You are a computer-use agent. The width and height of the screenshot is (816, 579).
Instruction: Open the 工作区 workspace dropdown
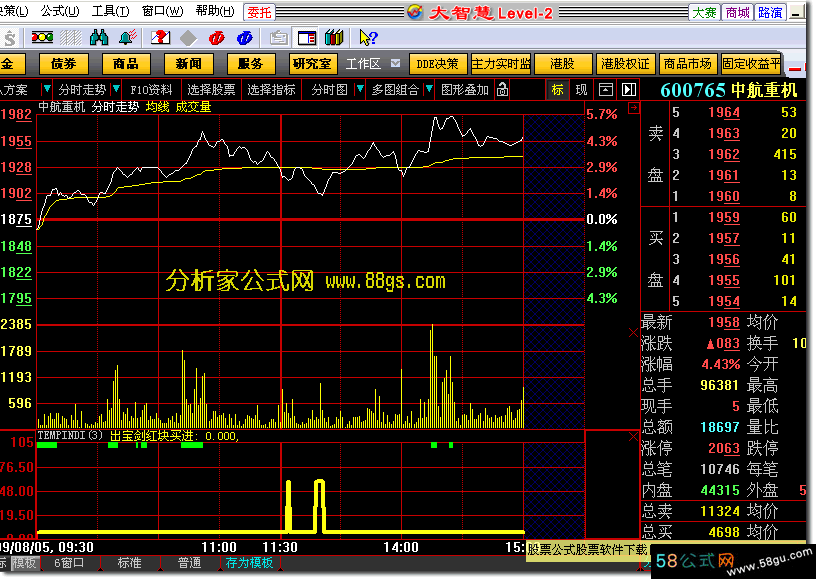396,63
